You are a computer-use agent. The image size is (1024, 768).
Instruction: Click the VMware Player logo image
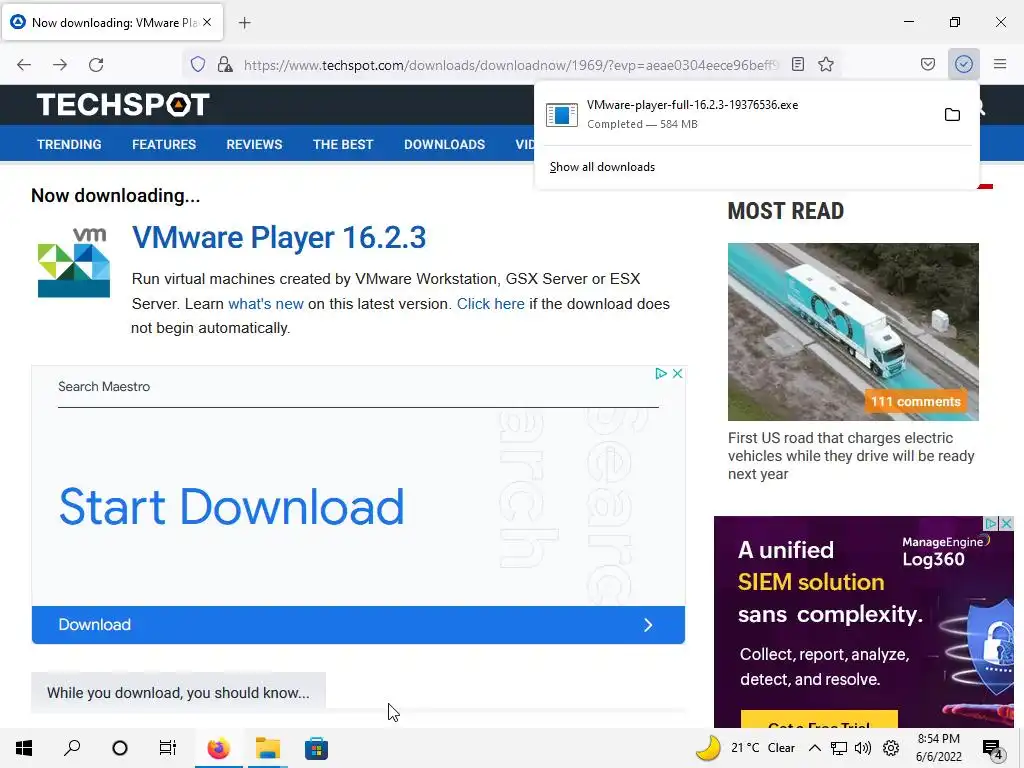click(74, 262)
